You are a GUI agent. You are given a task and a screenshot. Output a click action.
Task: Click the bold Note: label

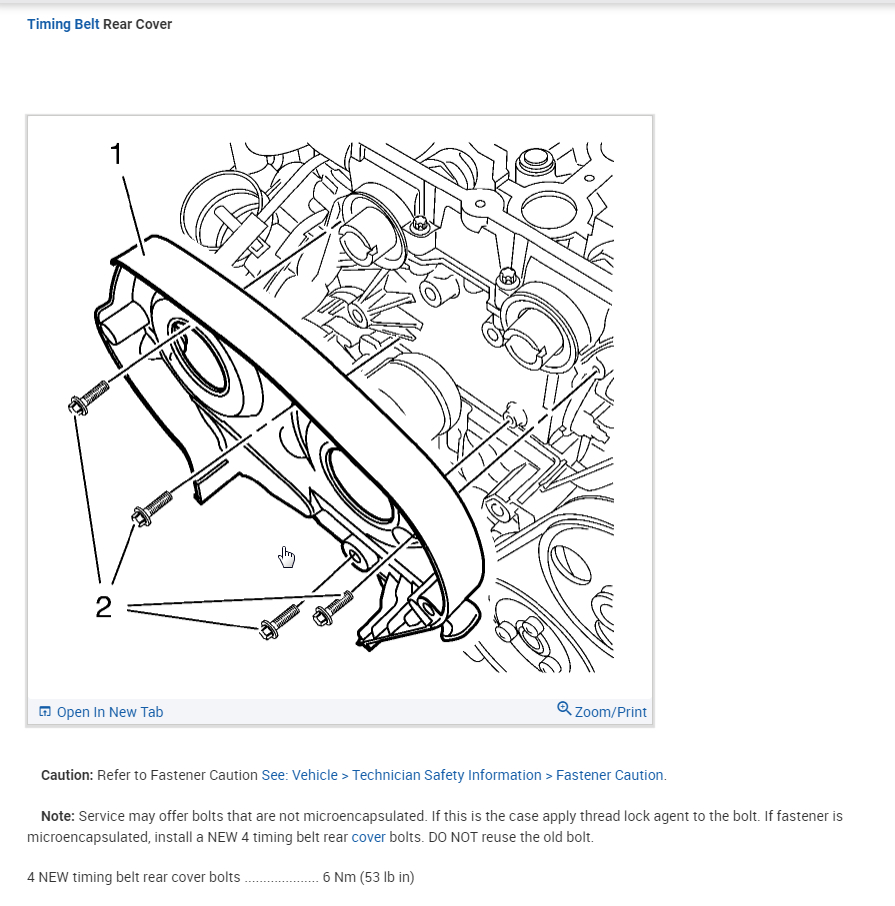(x=58, y=816)
